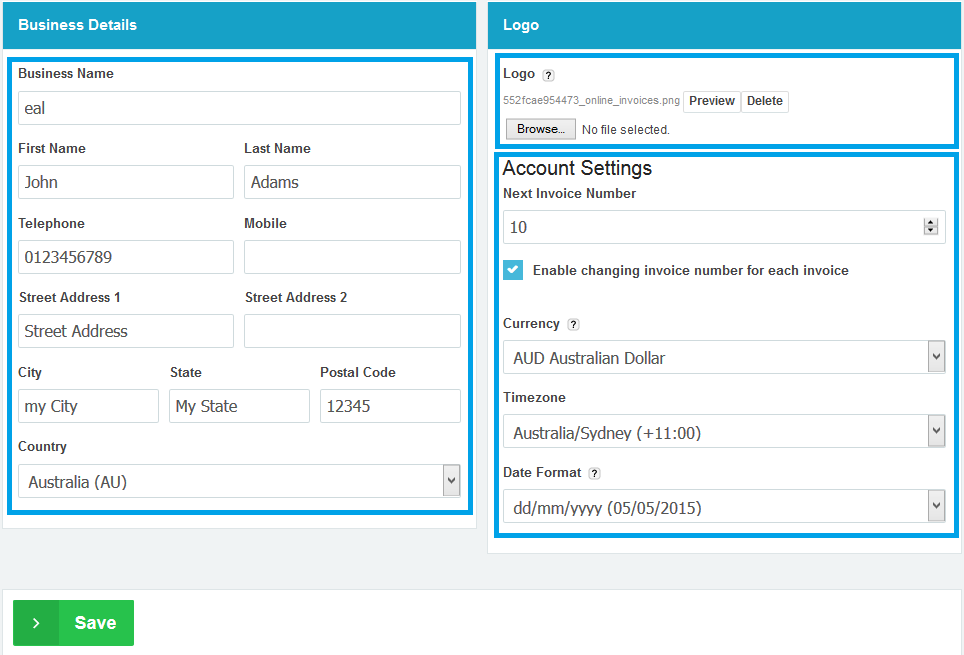Focus the empty Street Address 2 field

pos(352,331)
